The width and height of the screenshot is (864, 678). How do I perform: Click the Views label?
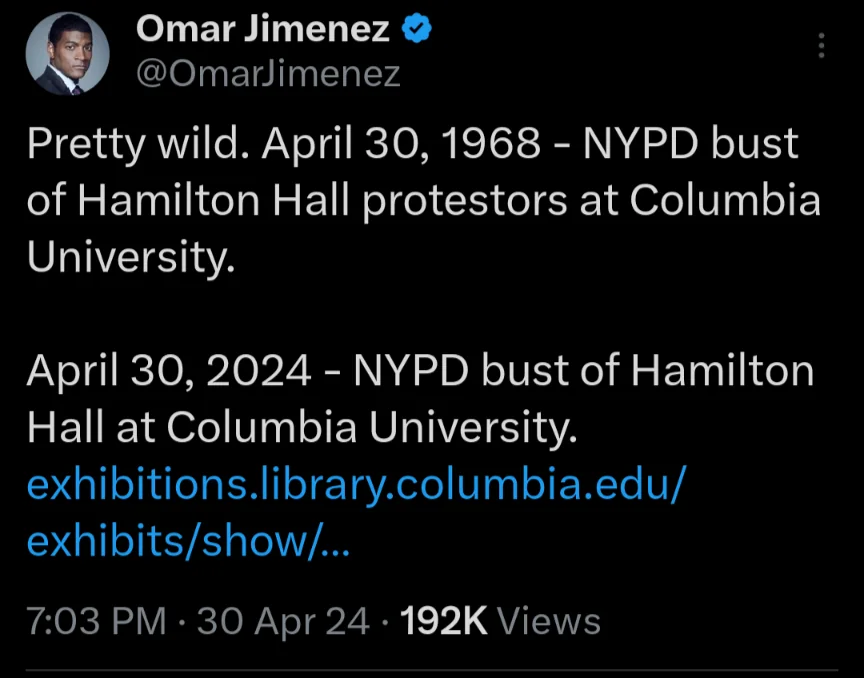[548, 621]
